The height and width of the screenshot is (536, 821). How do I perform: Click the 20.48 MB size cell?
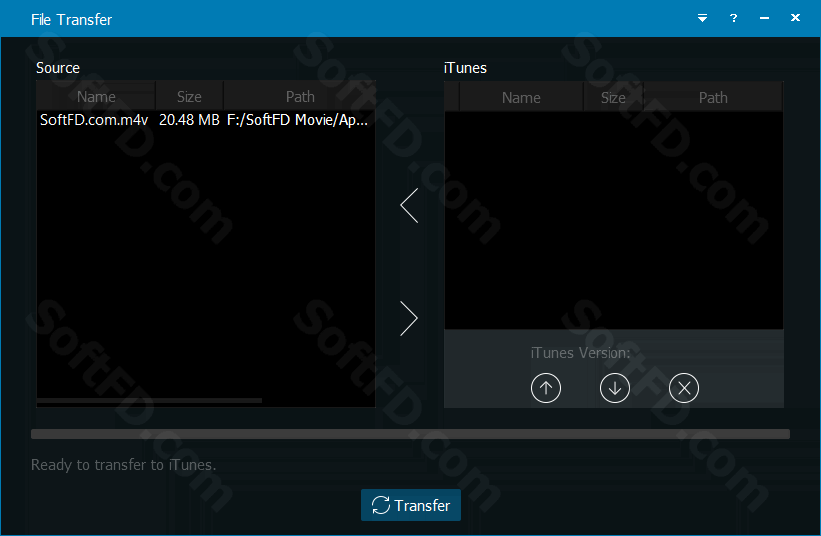pyautogui.click(x=189, y=120)
